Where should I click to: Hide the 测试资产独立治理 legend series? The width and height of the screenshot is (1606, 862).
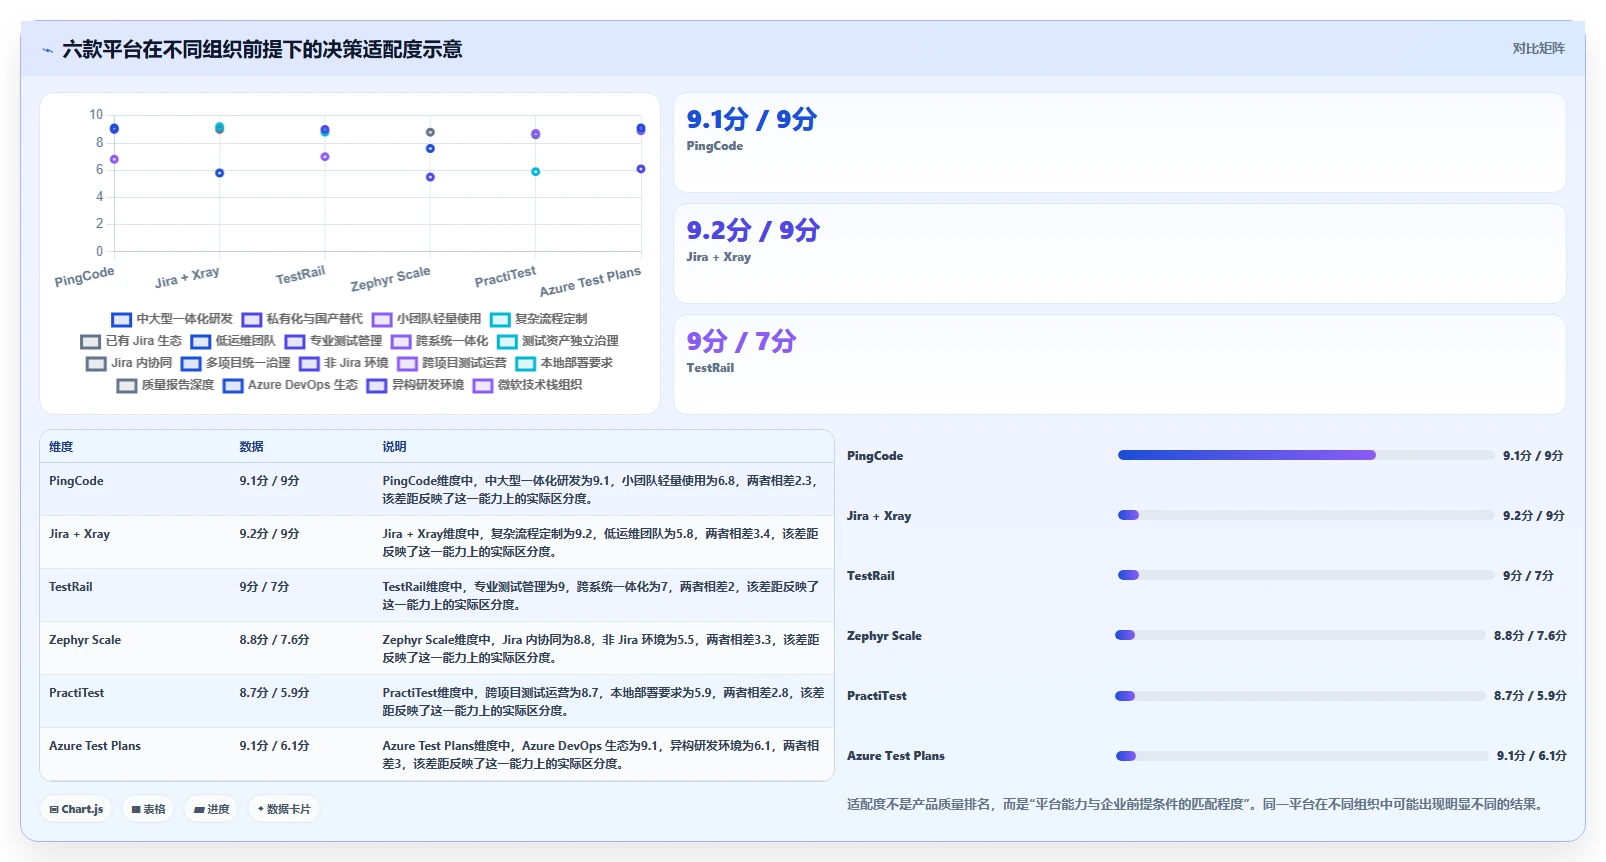[x=558, y=341]
